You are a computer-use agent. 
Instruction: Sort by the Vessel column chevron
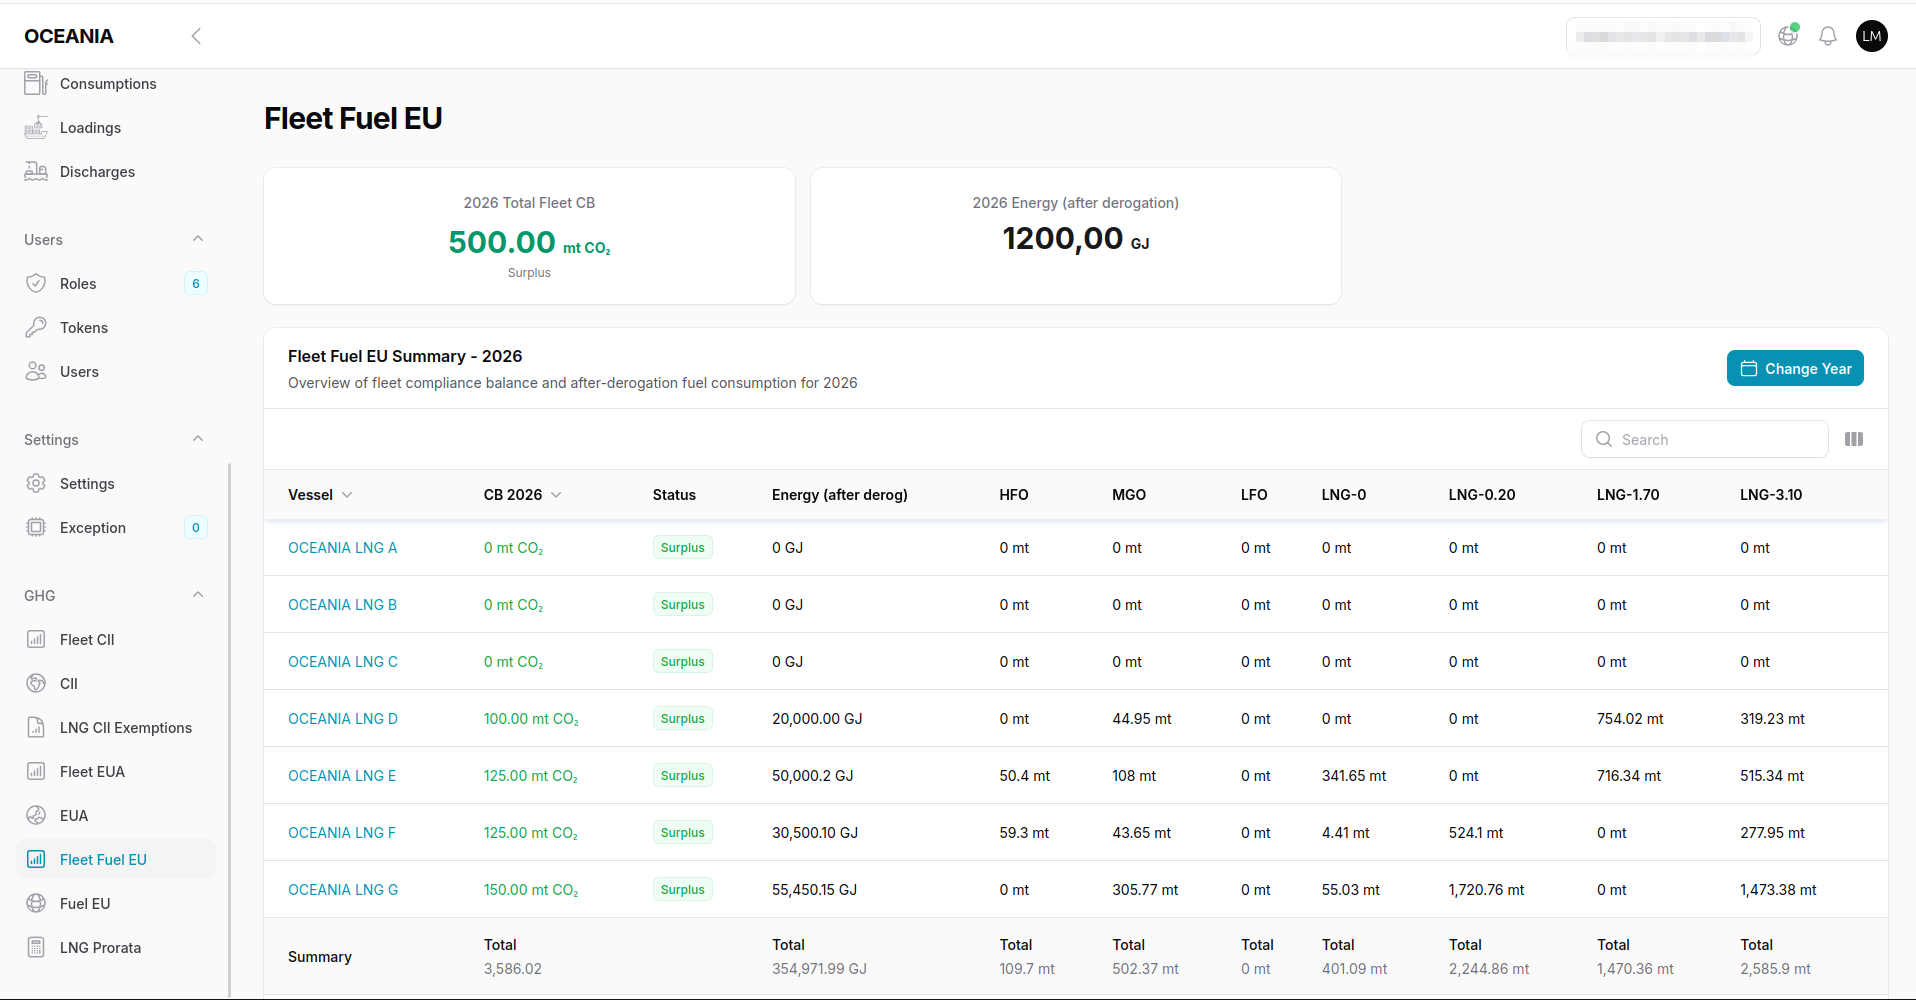(347, 495)
